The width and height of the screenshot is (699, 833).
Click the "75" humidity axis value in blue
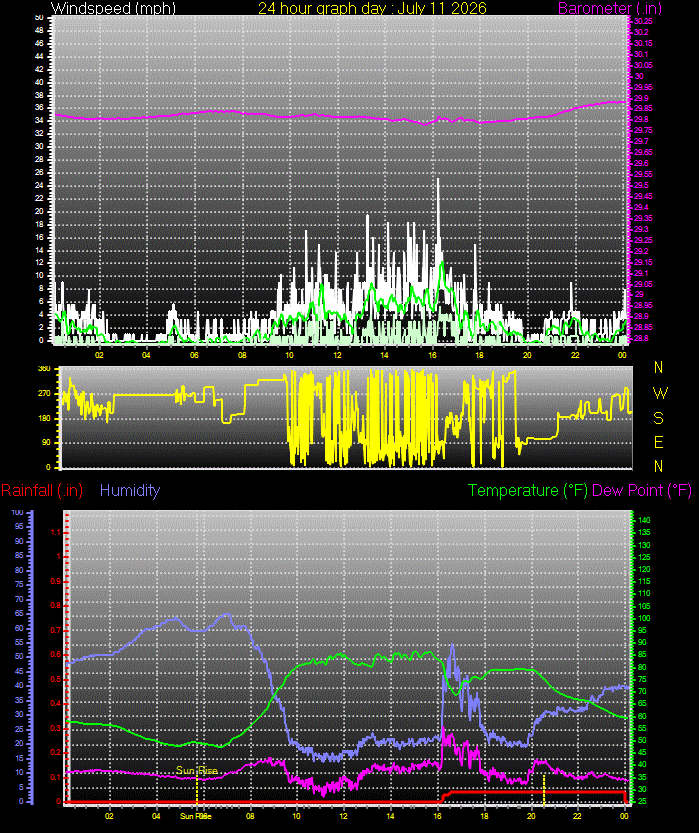pos(19,584)
